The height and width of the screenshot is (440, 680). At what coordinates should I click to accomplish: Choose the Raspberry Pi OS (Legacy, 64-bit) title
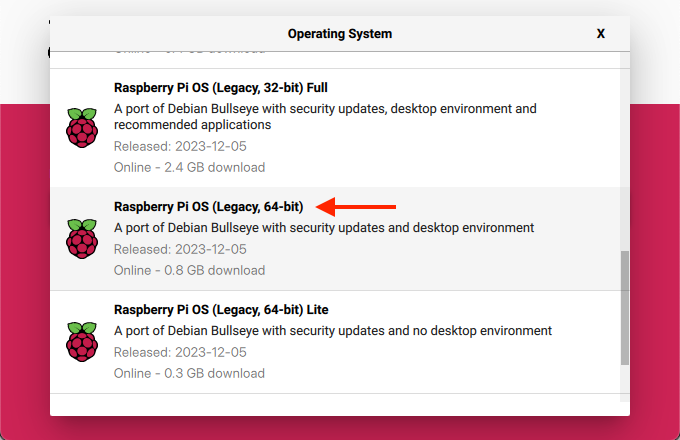(x=209, y=207)
